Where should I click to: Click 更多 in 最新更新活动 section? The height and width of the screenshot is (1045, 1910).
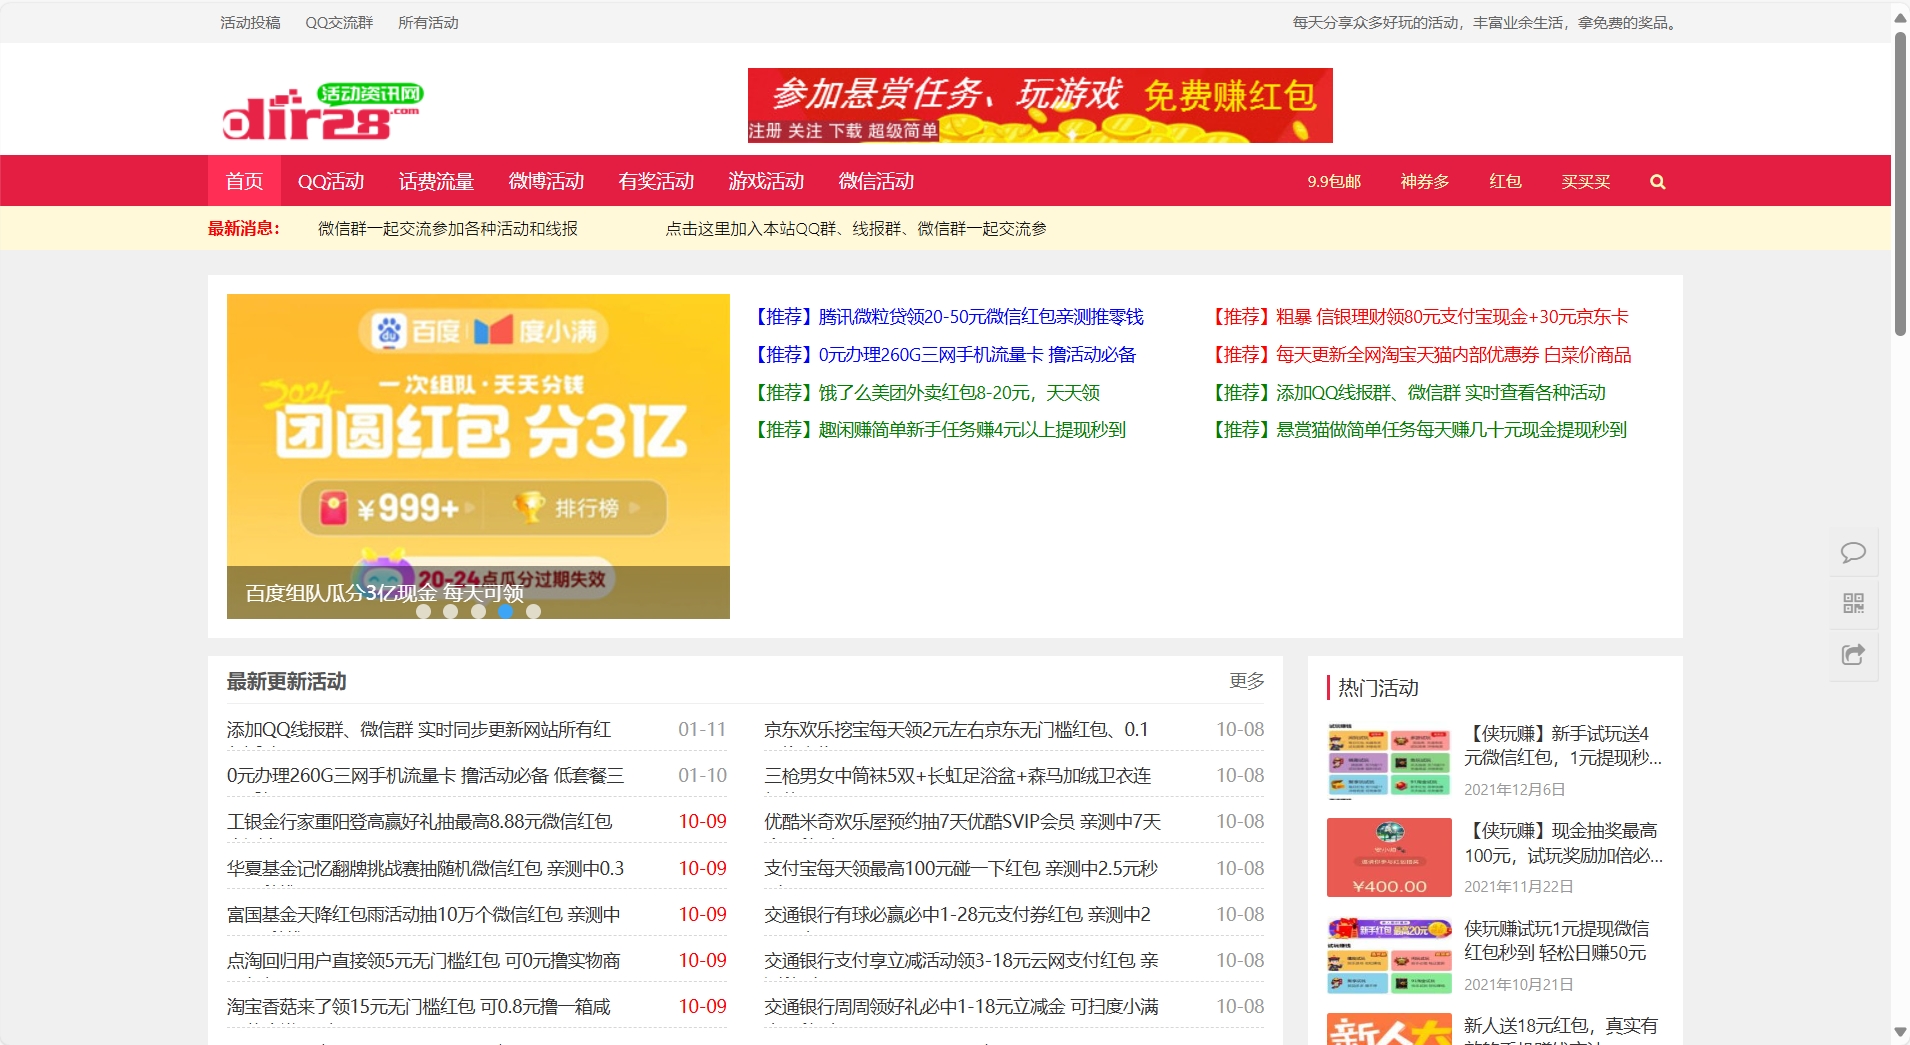click(x=1247, y=681)
